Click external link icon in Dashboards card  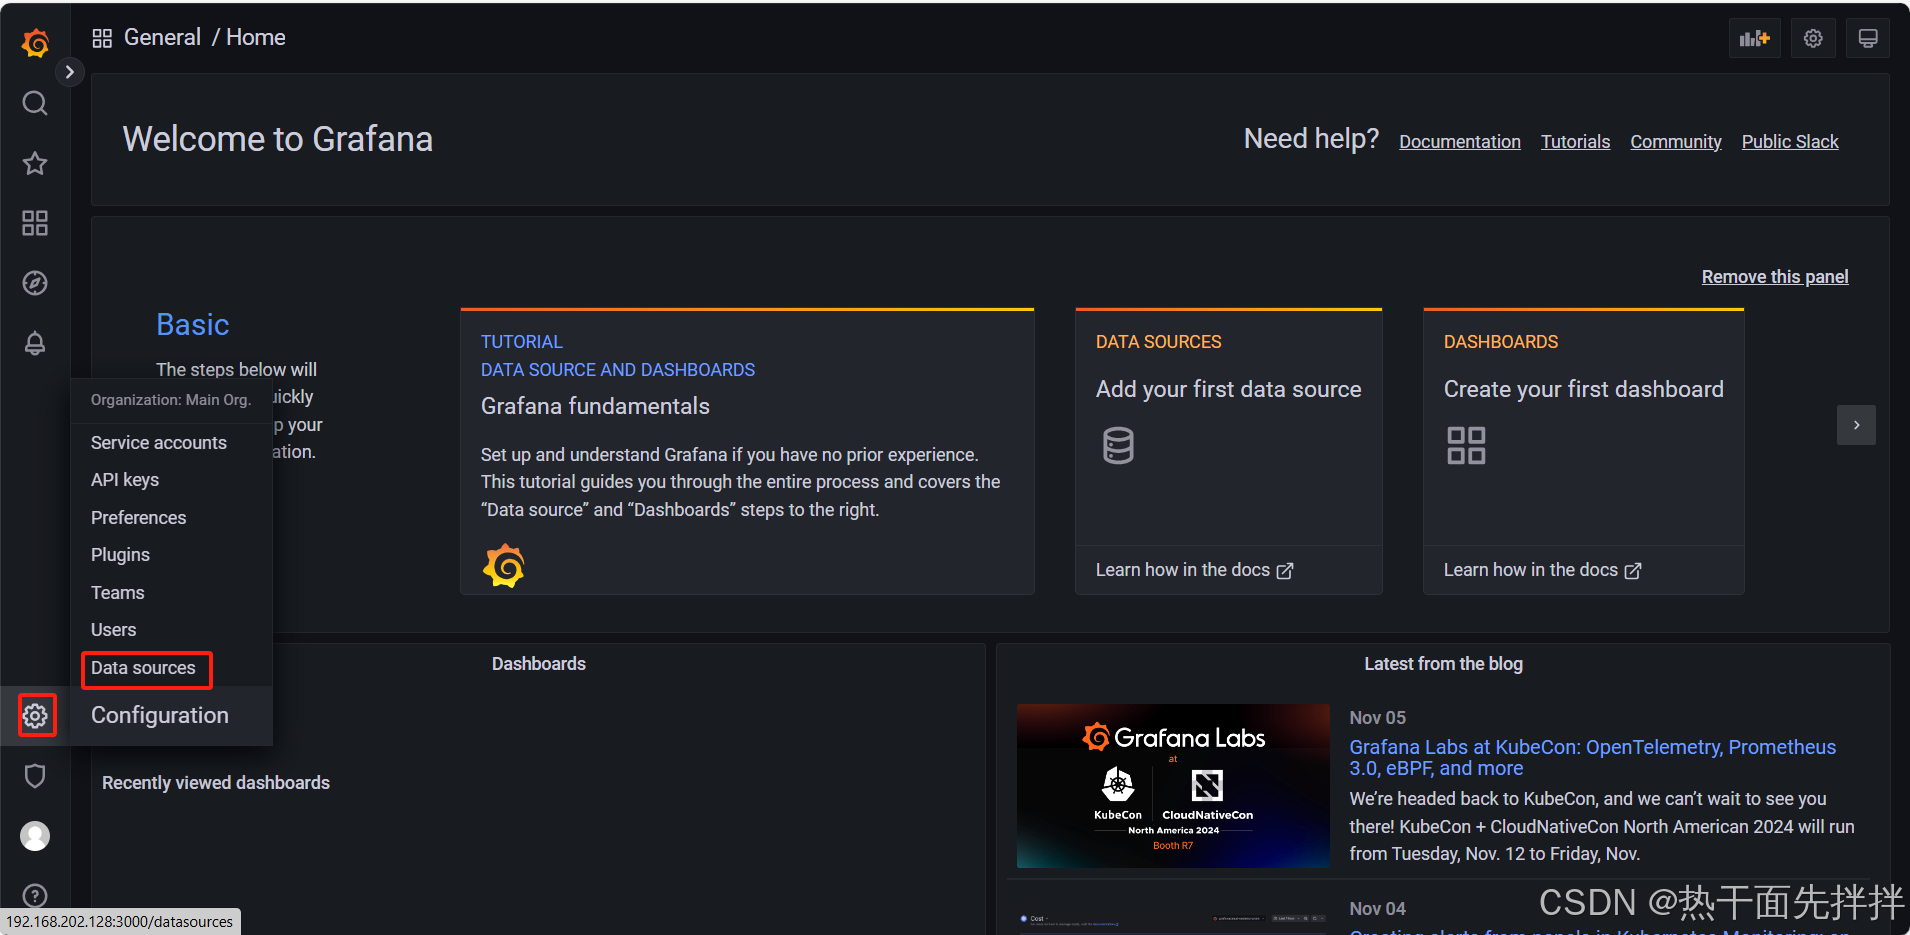[x=1633, y=570]
